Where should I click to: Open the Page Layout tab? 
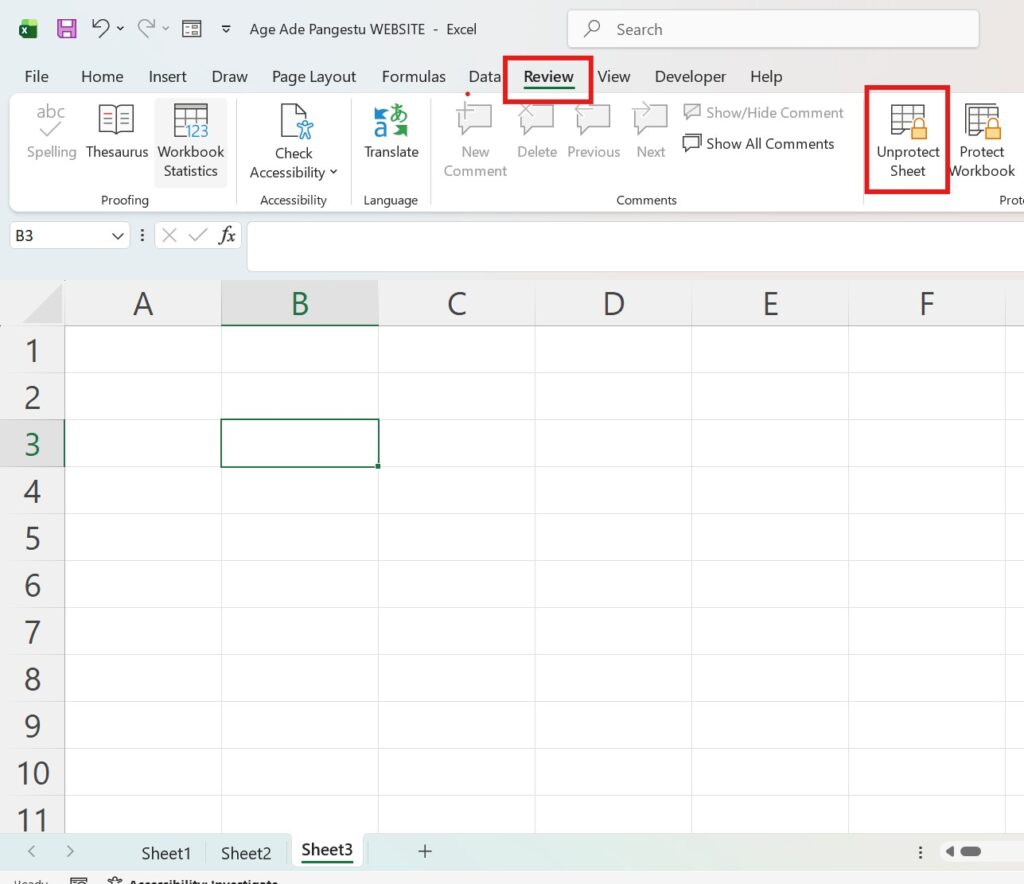tap(313, 76)
